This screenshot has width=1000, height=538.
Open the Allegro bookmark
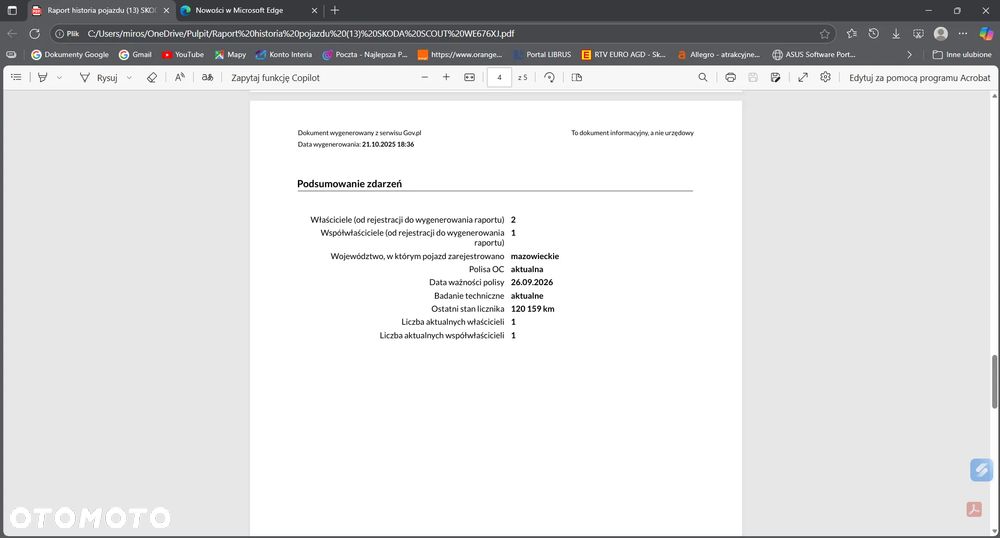(719, 55)
